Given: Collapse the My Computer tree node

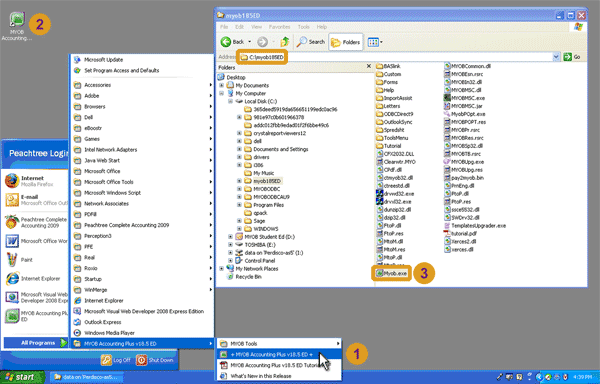Looking at the screenshot, I should click(x=222, y=93).
